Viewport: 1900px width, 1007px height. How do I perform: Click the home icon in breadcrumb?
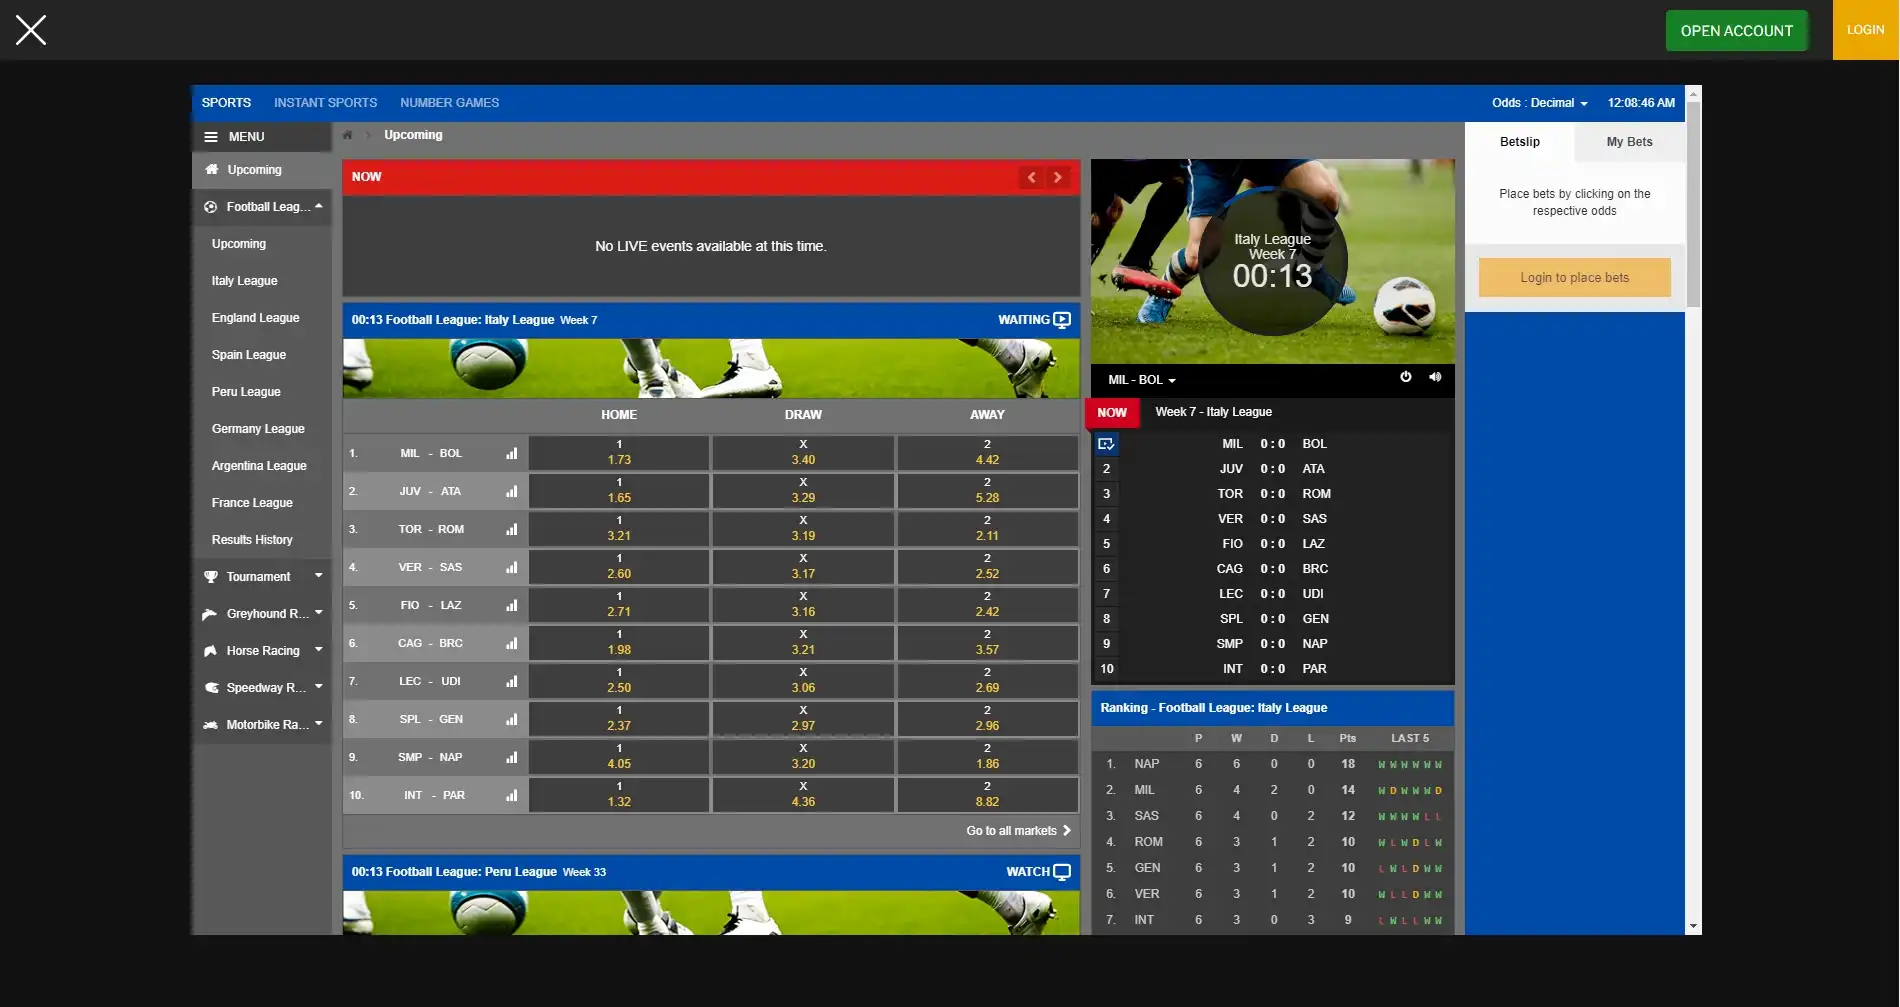tap(347, 135)
